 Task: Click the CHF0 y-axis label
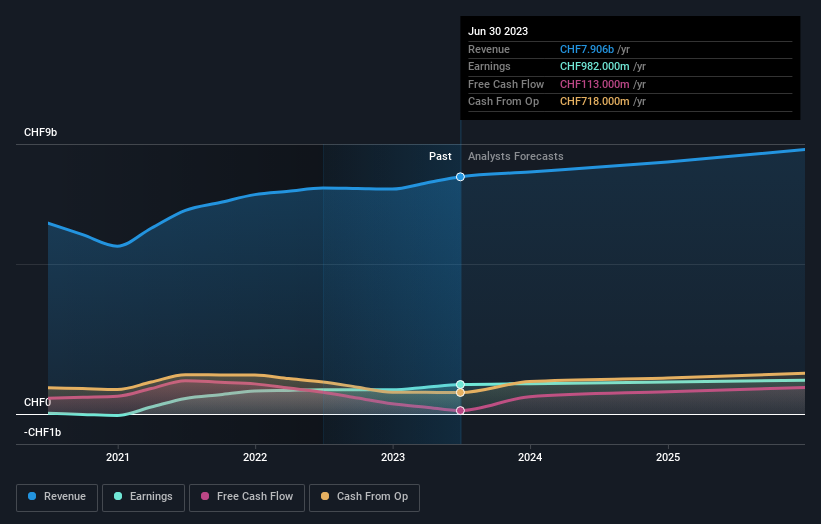[37, 403]
